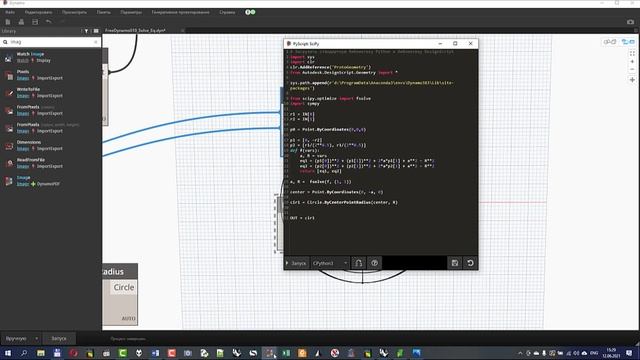Click the Circle output port on node
This screenshot has height=360, width=640.
coord(124,287)
